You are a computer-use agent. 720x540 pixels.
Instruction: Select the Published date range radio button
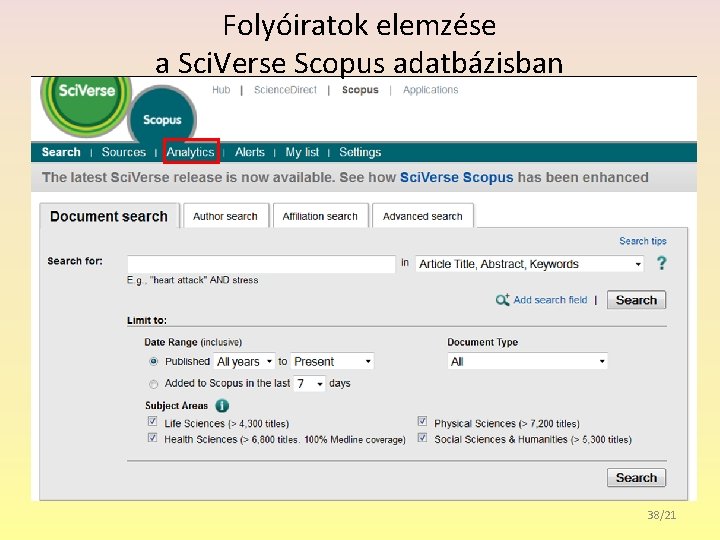(154, 361)
